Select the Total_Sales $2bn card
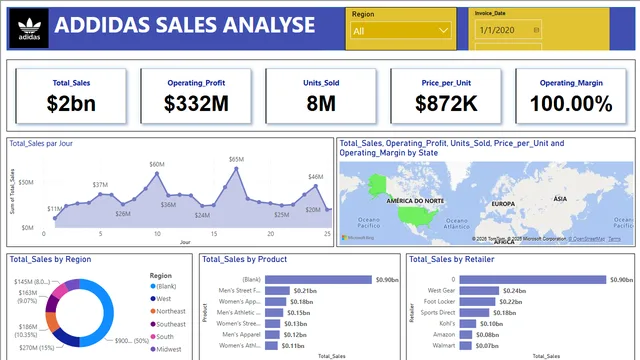The width and height of the screenshot is (640, 360). pos(71,96)
